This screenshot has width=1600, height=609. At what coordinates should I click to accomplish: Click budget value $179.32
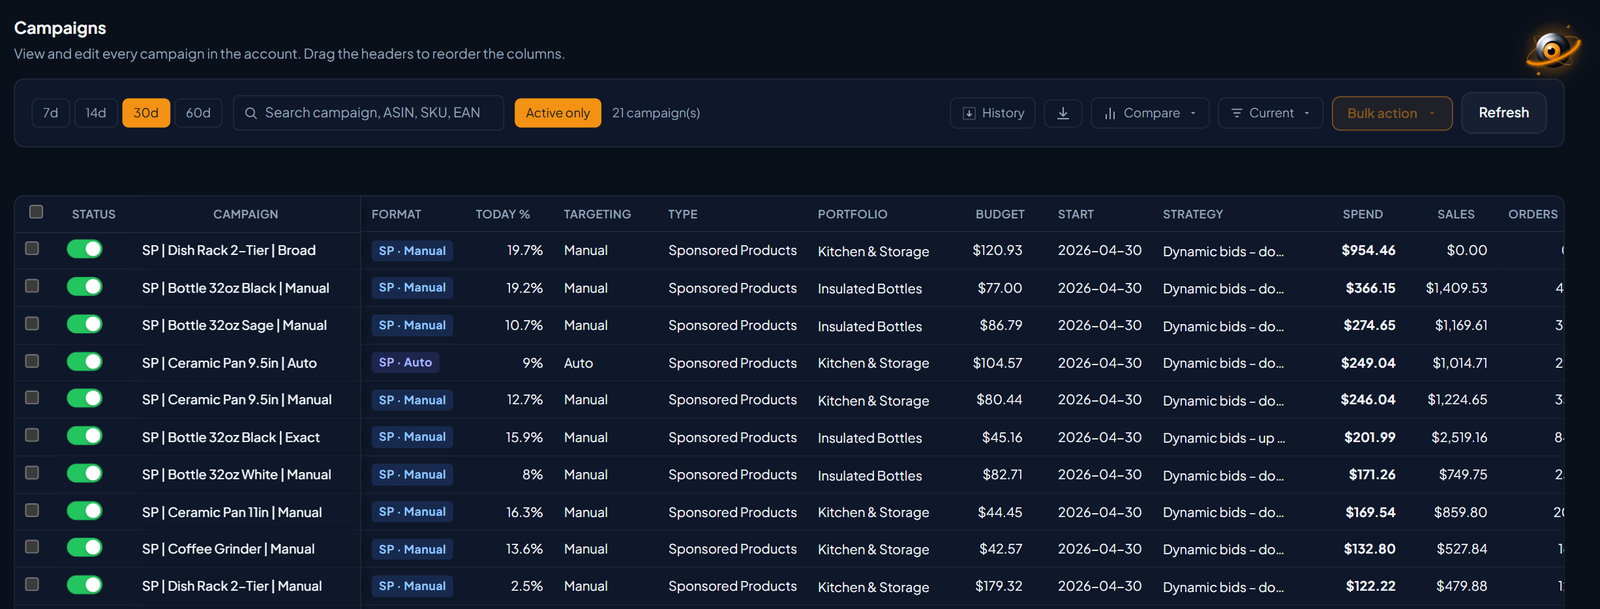[x=999, y=586]
